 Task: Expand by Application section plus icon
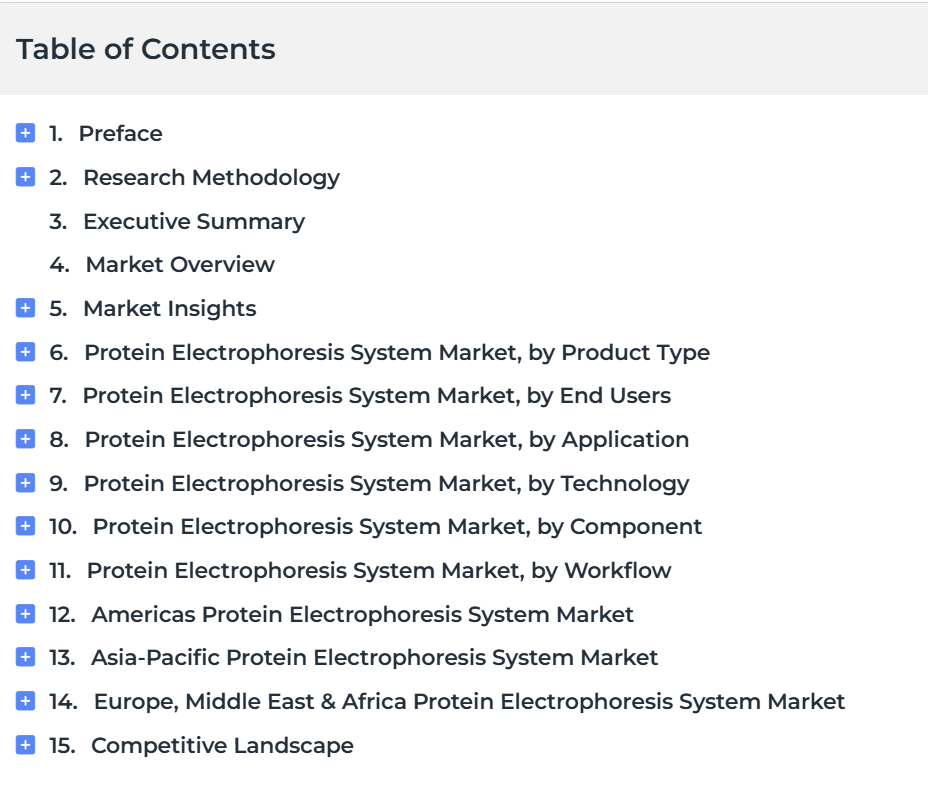click(26, 439)
